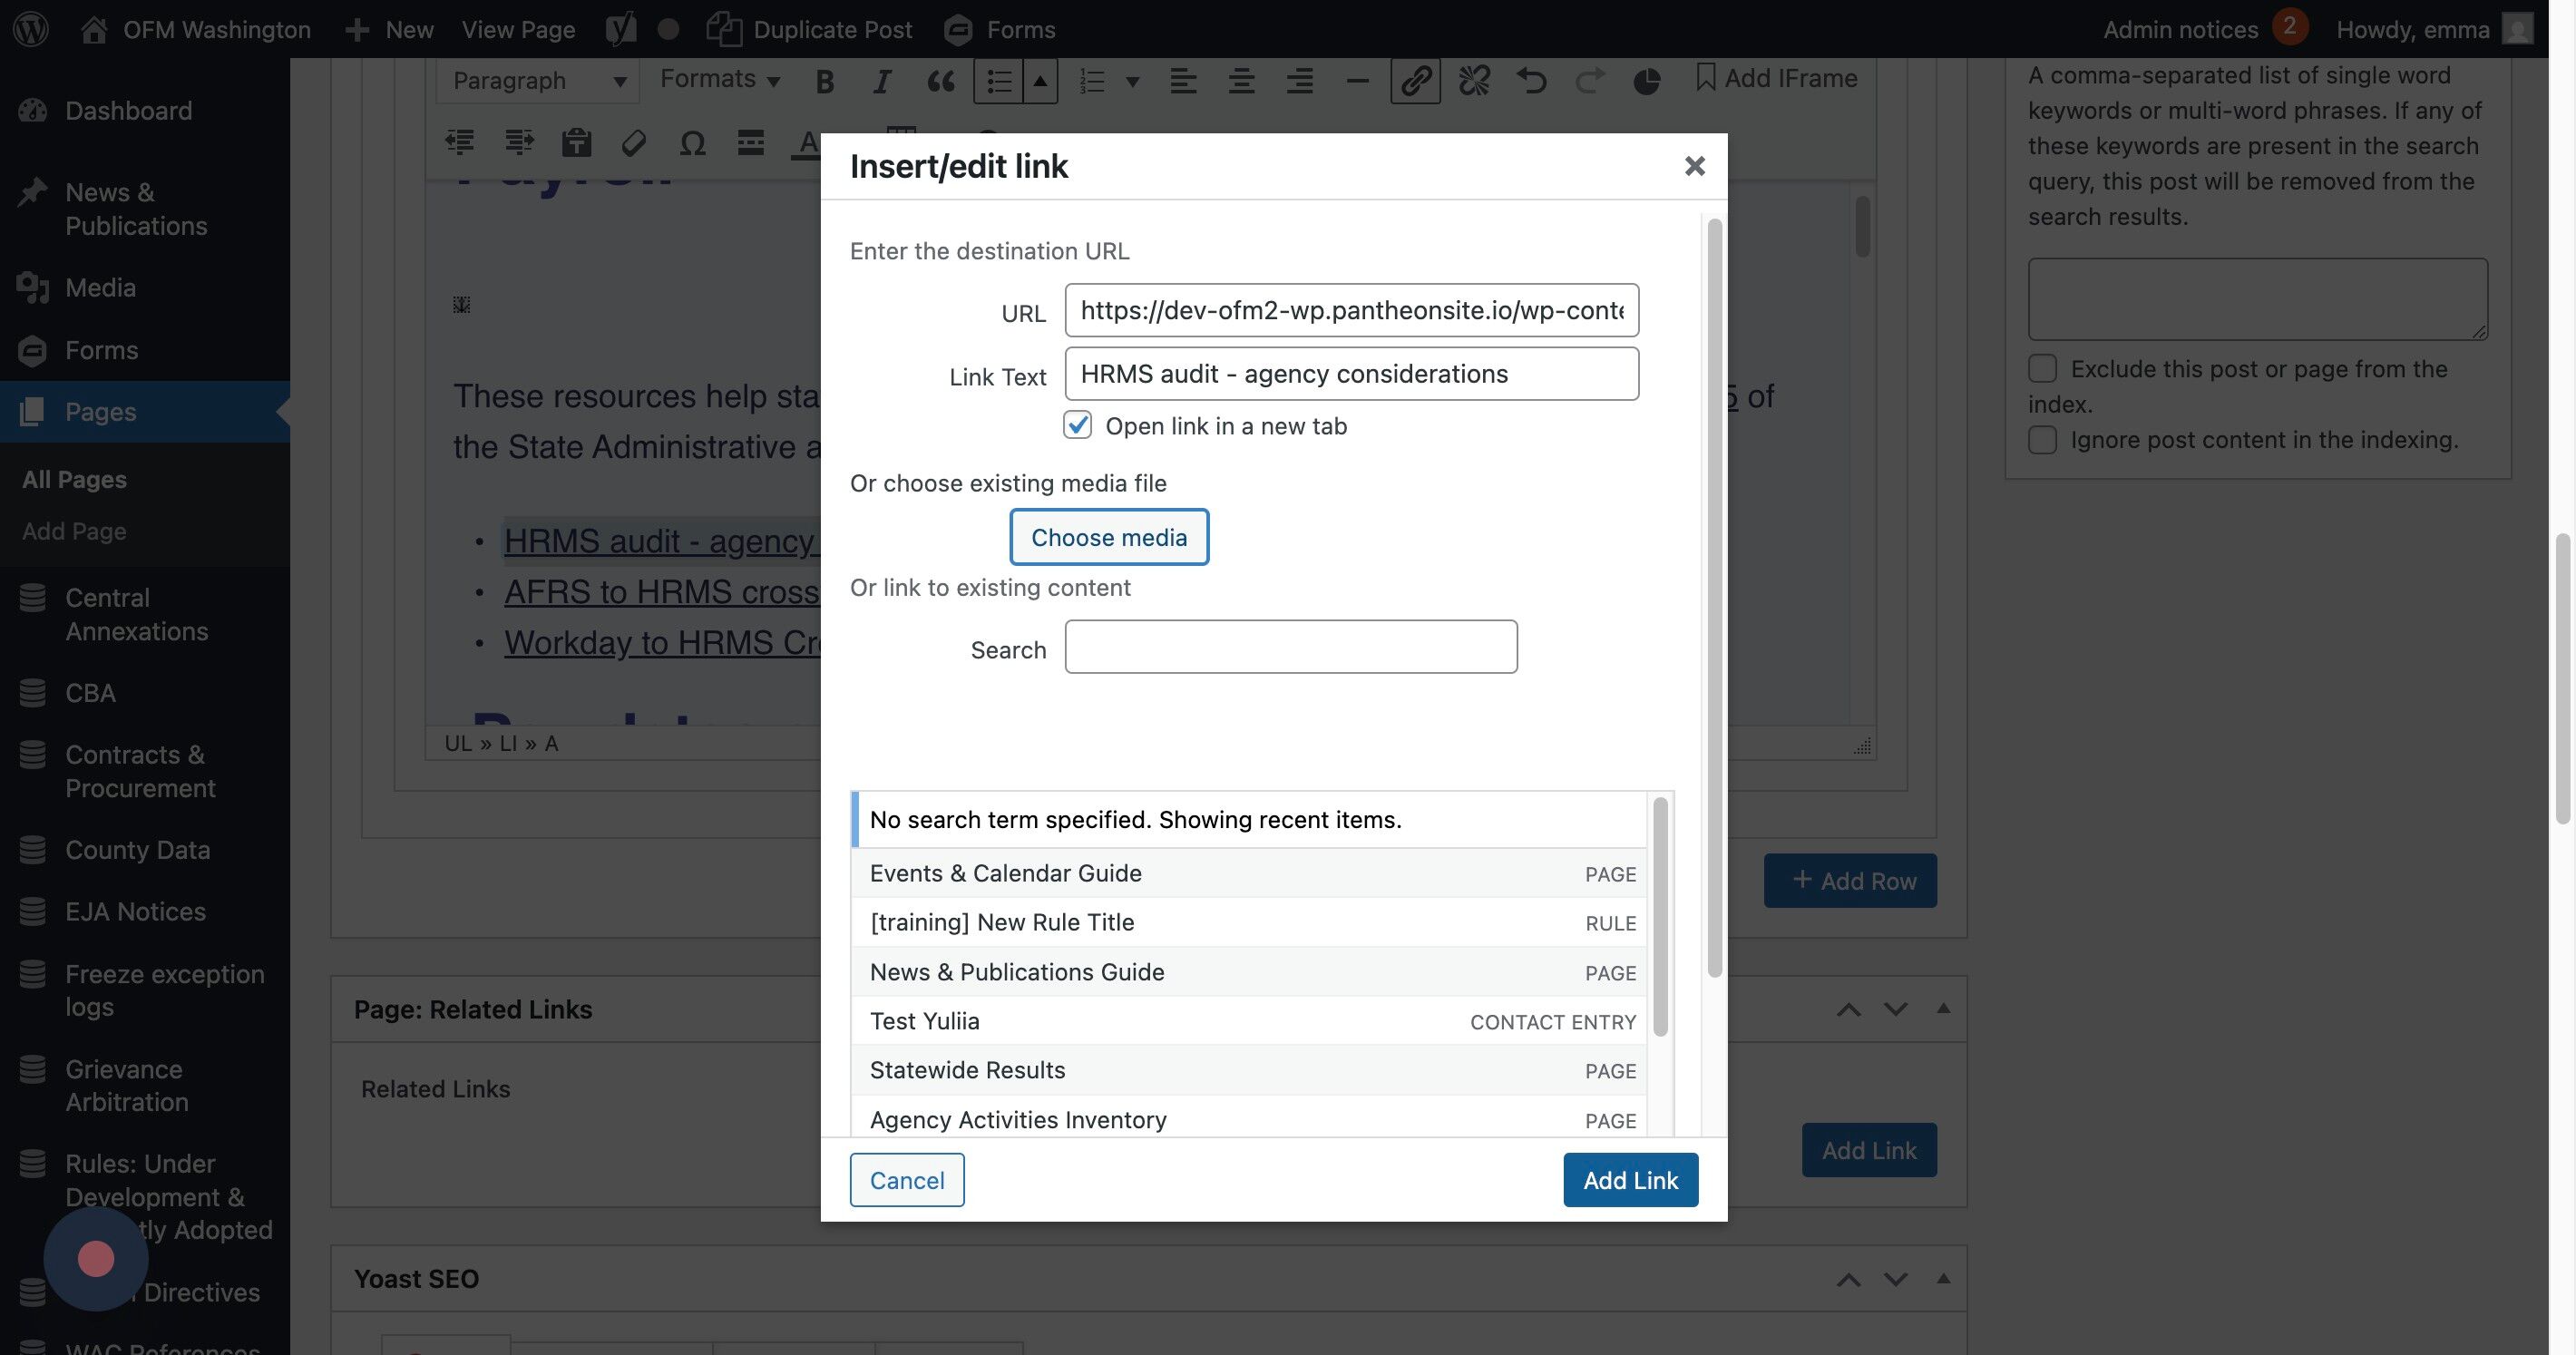Click the center align icon
The image size is (2576, 1355).
coord(1241,80)
